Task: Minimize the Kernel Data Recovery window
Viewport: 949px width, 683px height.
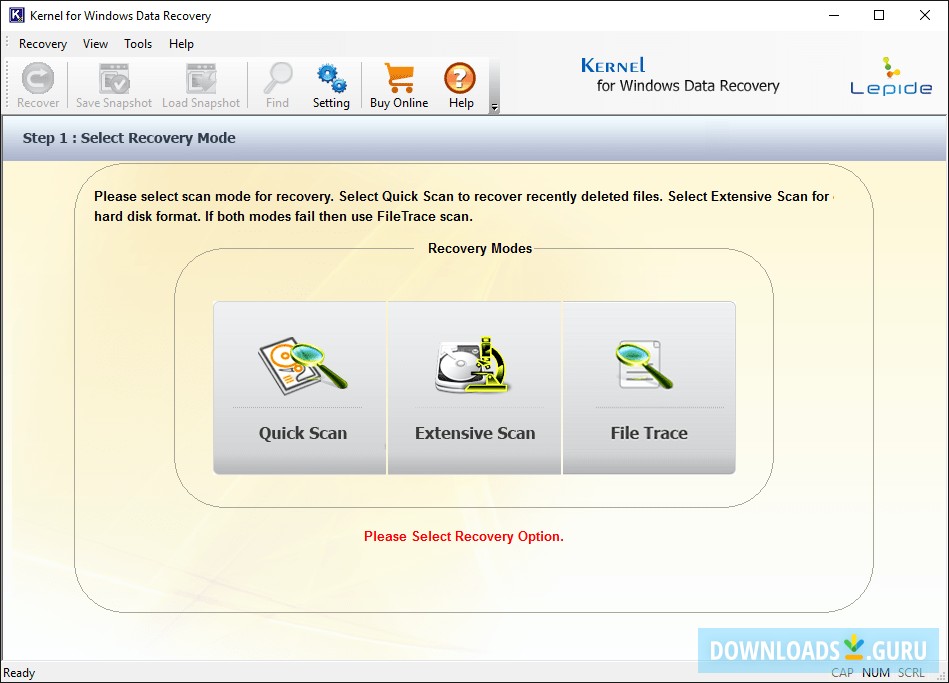Action: (x=834, y=15)
